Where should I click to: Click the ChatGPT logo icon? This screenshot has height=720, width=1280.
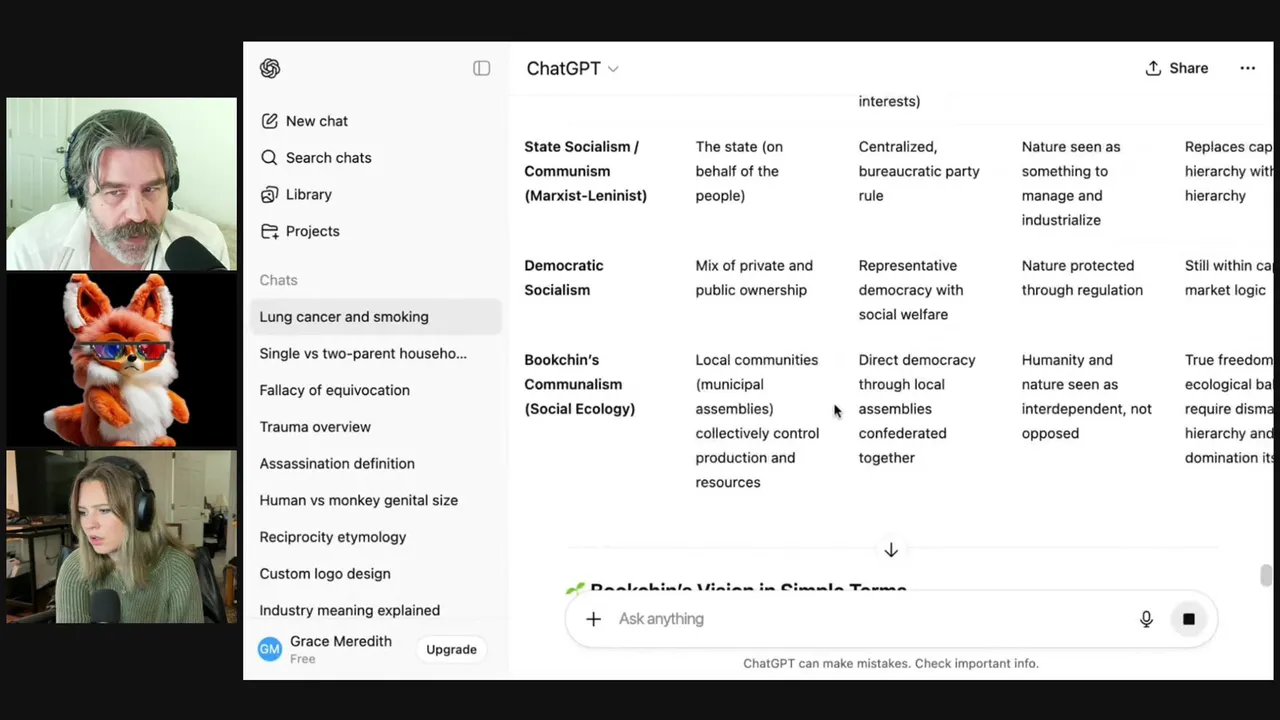pyautogui.click(x=270, y=68)
